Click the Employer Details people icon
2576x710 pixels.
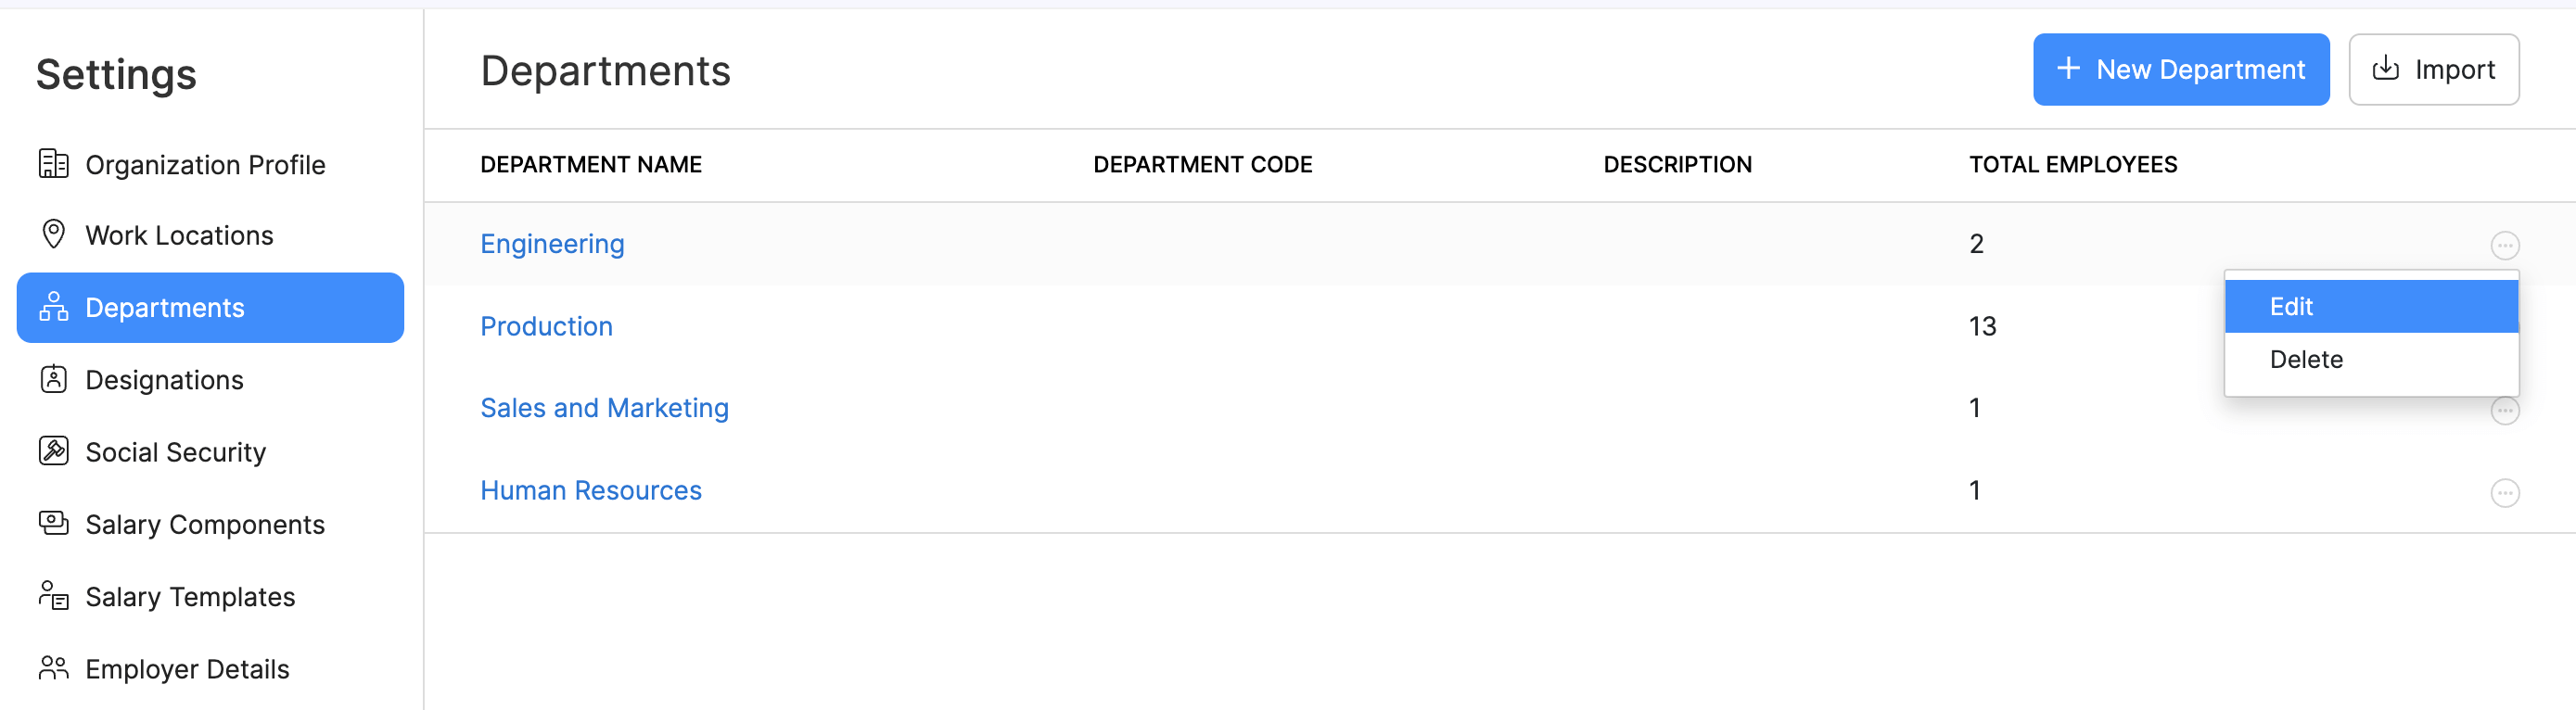(54, 668)
